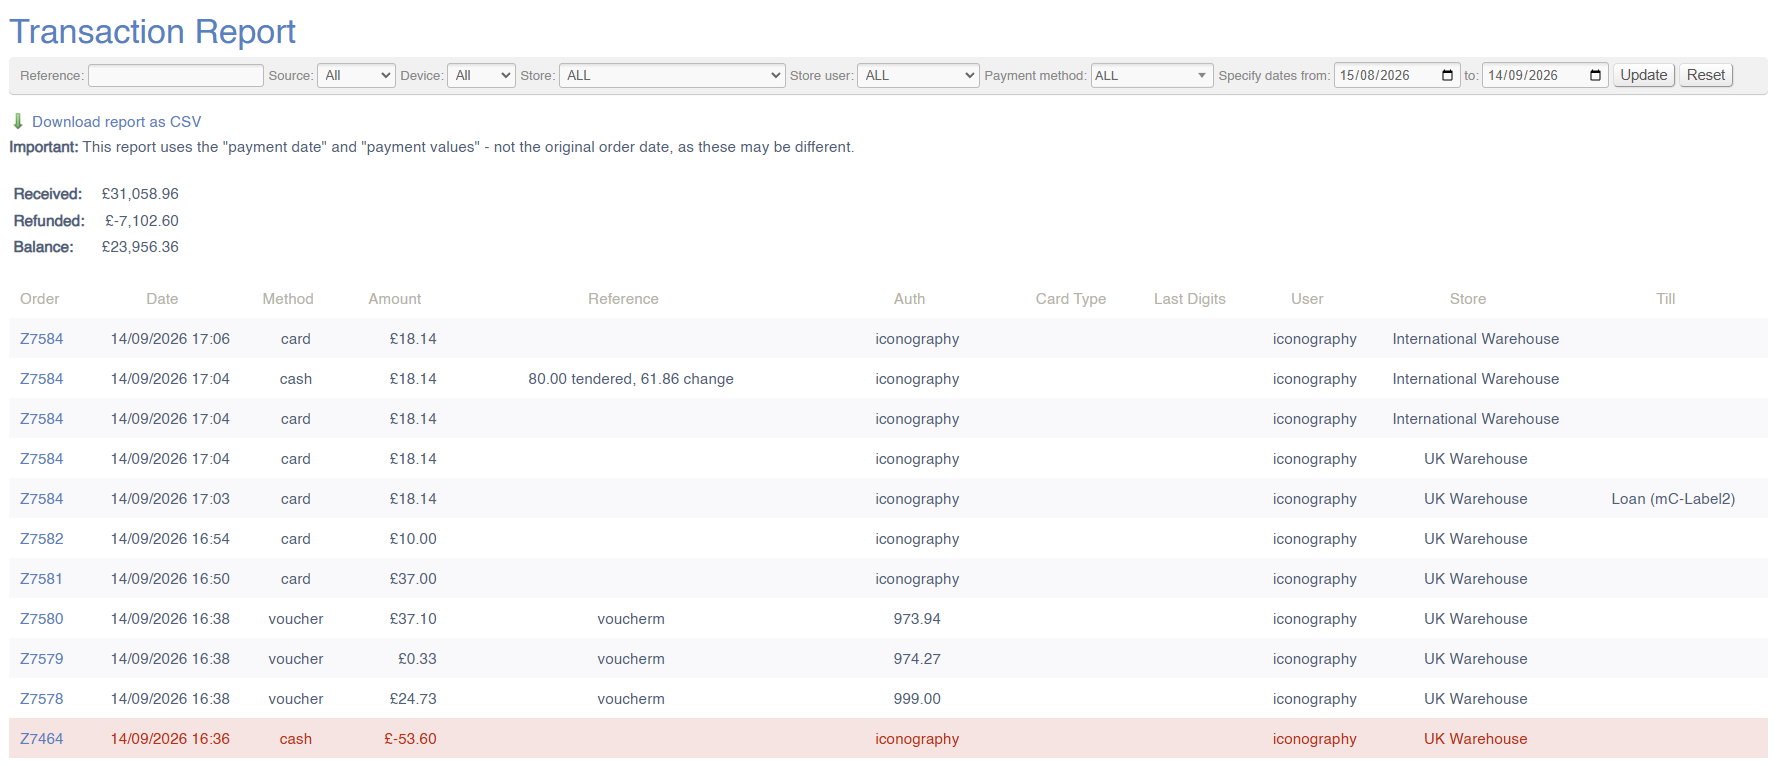This screenshot has height=766, width=1779.
Task: Open the Store user dropdown
Action: coord(918,75)
